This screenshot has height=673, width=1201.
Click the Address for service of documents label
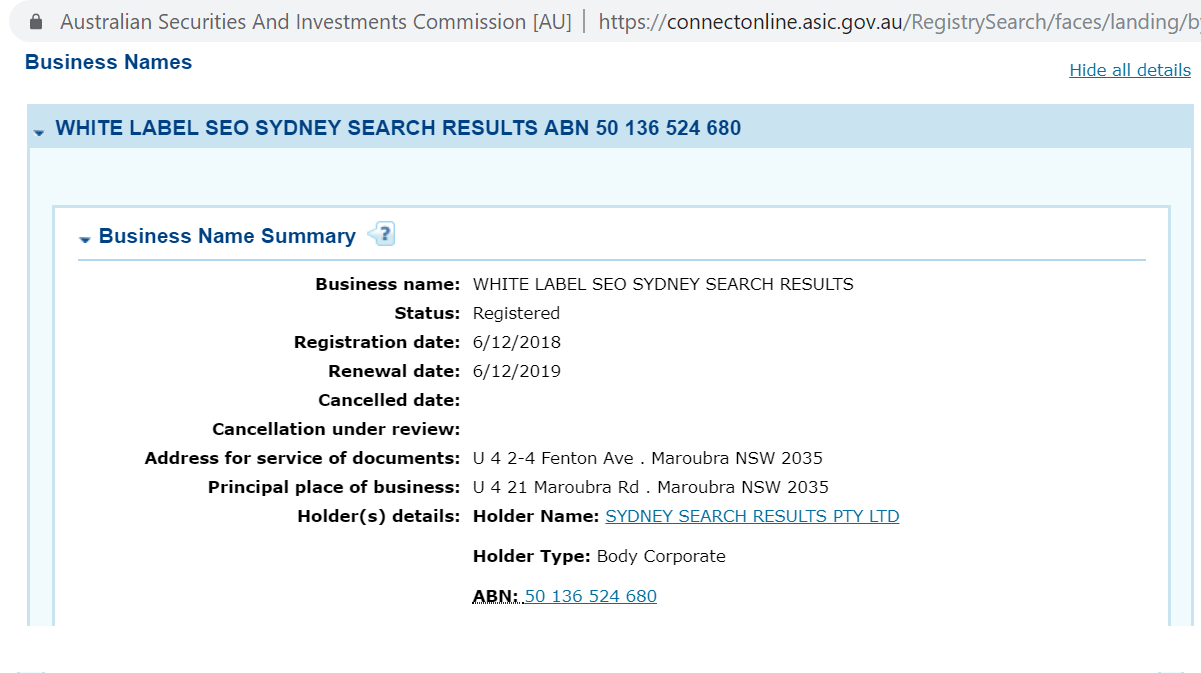click(x=303, y=458)
